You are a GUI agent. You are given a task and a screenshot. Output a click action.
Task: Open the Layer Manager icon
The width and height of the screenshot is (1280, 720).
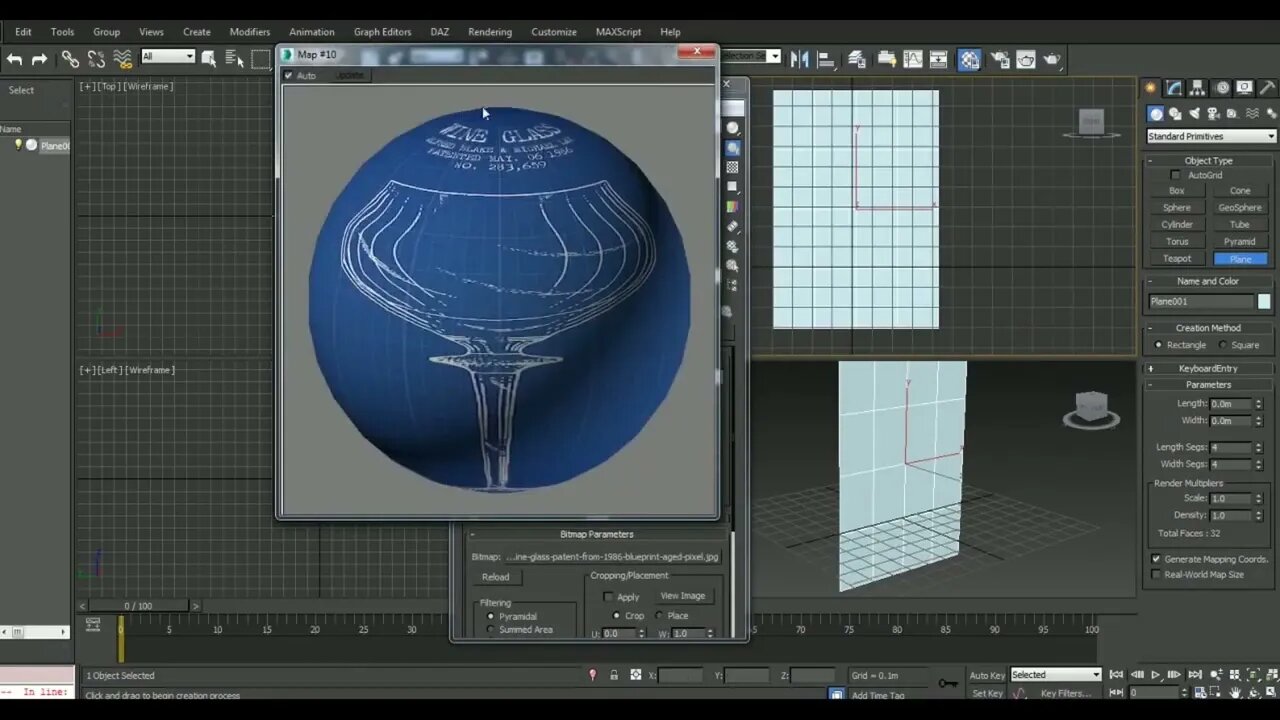tap(857, 59)
